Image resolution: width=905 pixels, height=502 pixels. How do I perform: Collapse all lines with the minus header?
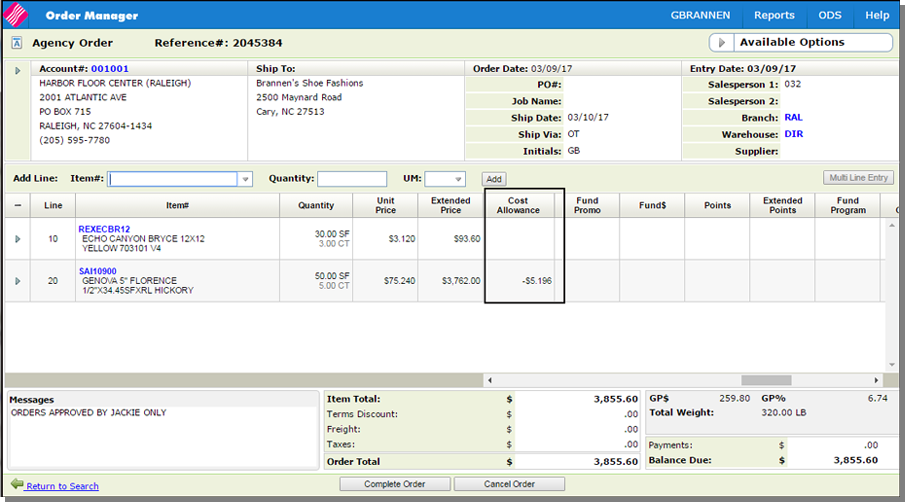(18, 205)
